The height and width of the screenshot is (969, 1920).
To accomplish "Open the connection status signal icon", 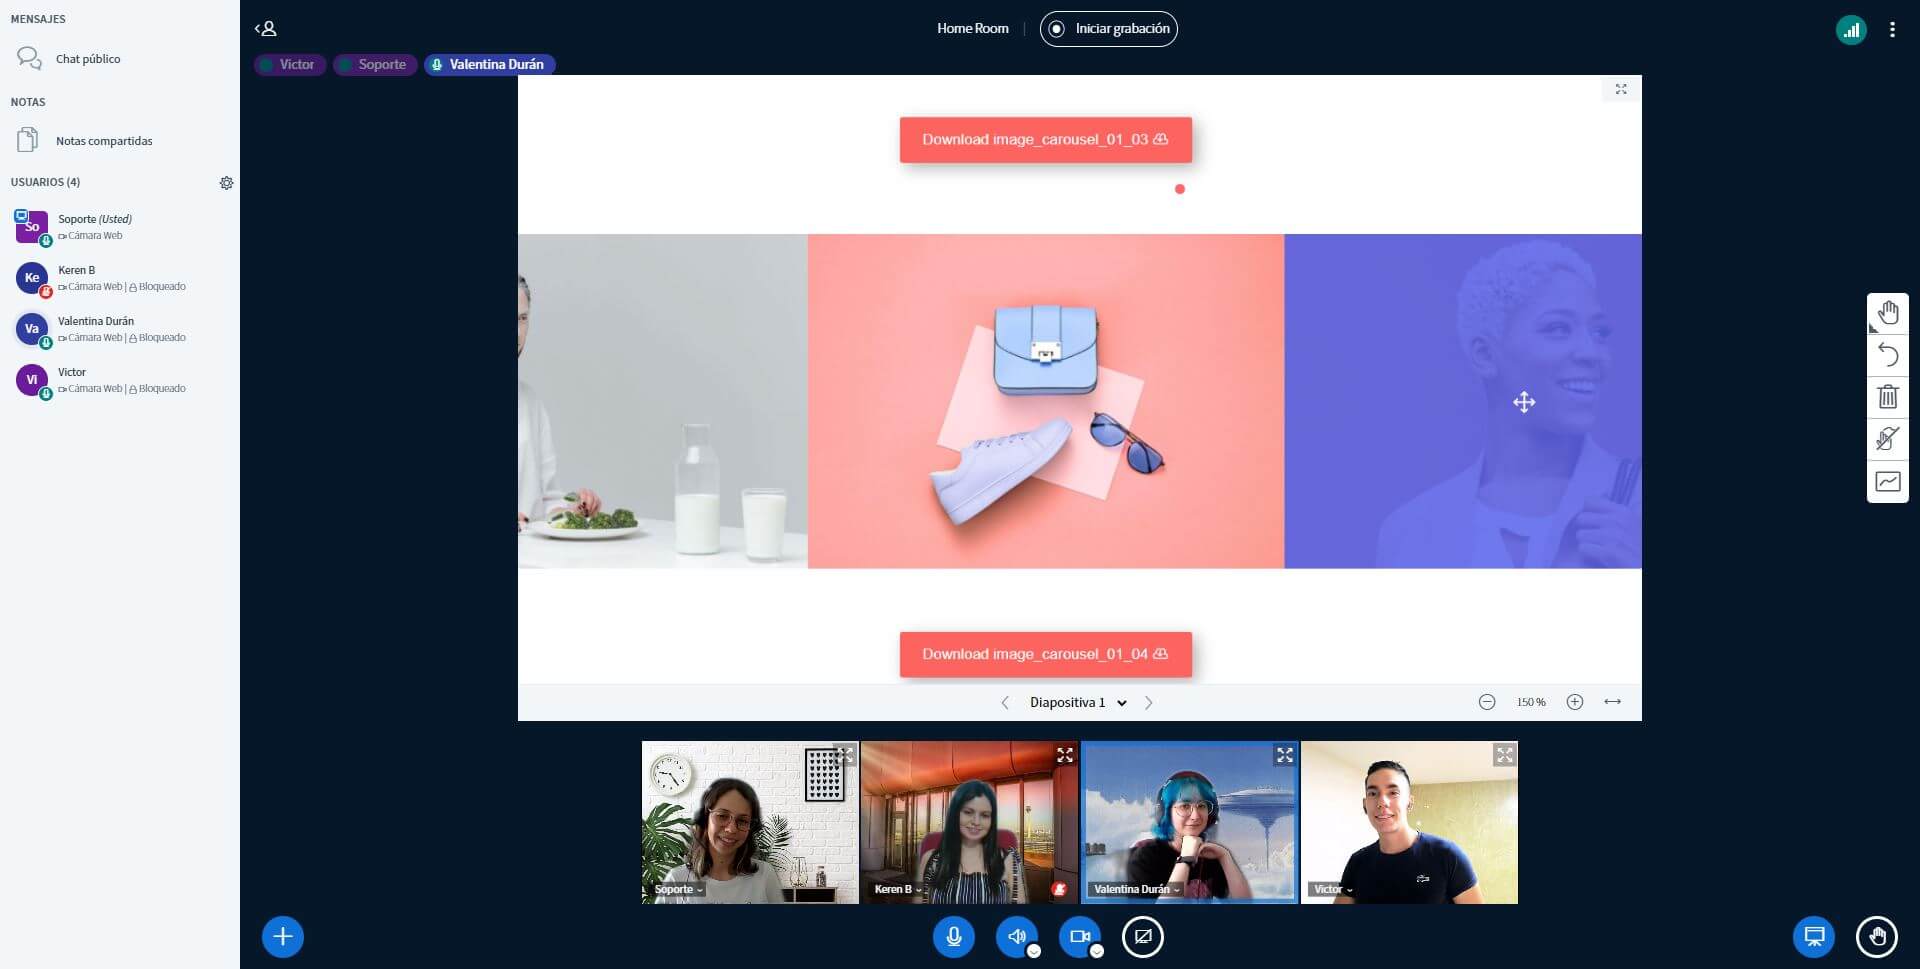I will [1851, 30].
